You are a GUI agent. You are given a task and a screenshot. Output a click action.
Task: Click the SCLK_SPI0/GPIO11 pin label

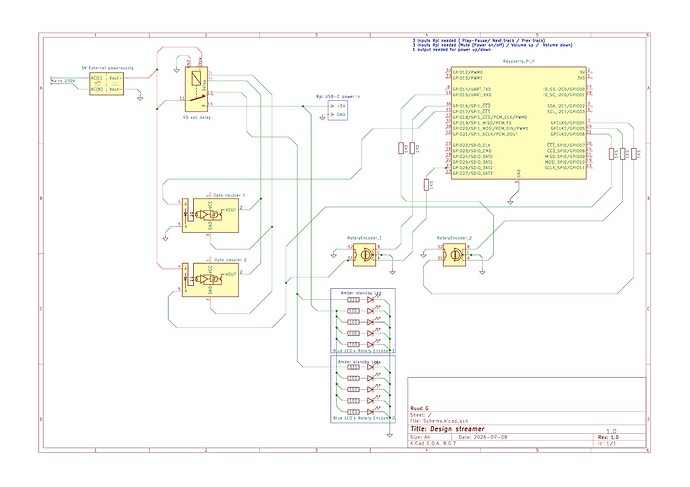(x=565, y=168)
